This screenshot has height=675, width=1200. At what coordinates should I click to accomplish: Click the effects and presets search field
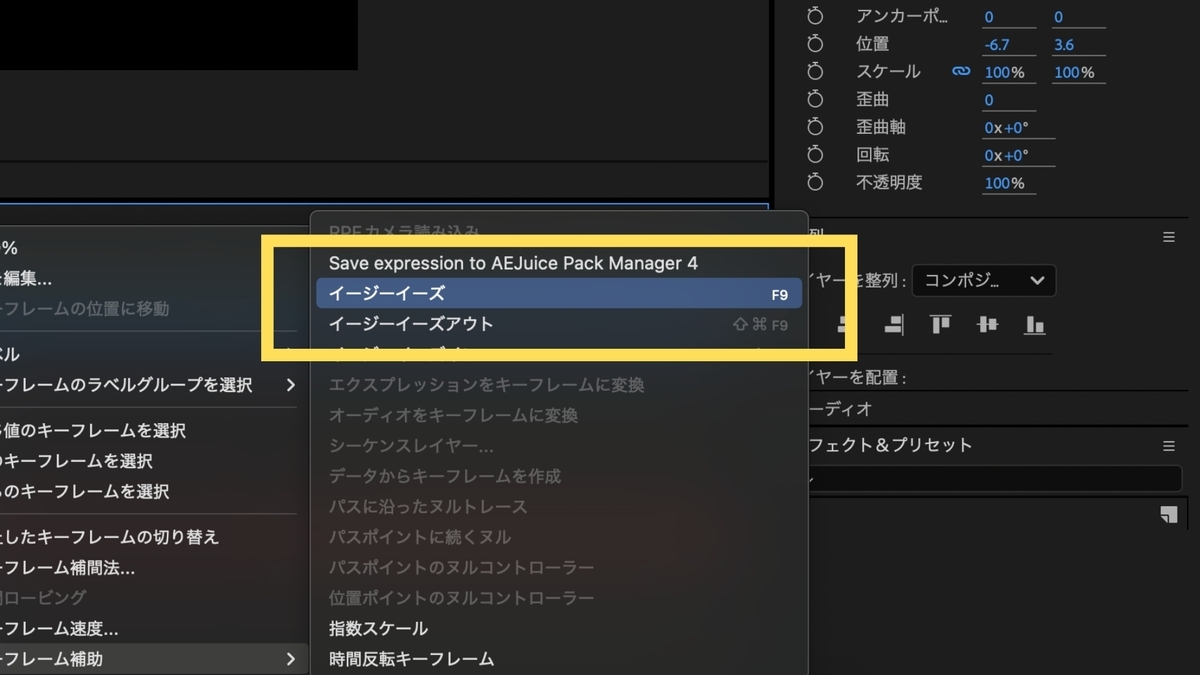click(x=995, y=479)
